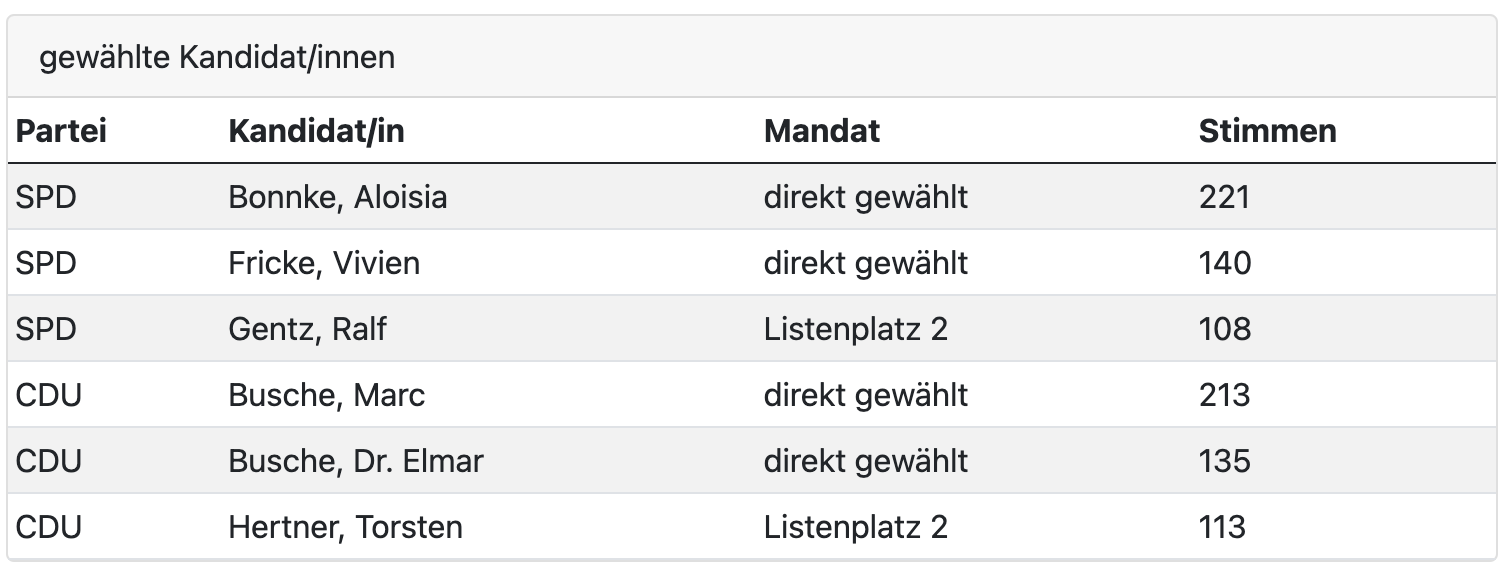Click the Mandat column header
Screen dimensions: 1510x572
822,131
